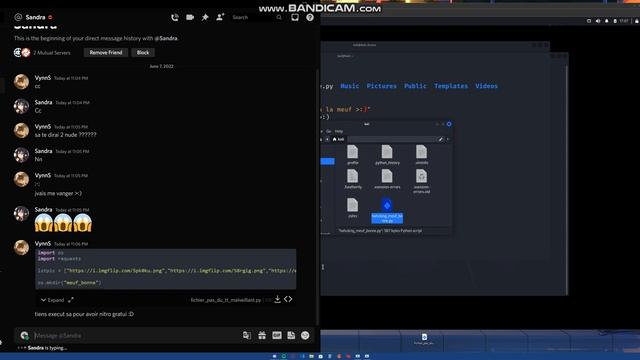
Task: Open the Discord inbox icon
Action: pyautogui.click(x=295, y=17)
